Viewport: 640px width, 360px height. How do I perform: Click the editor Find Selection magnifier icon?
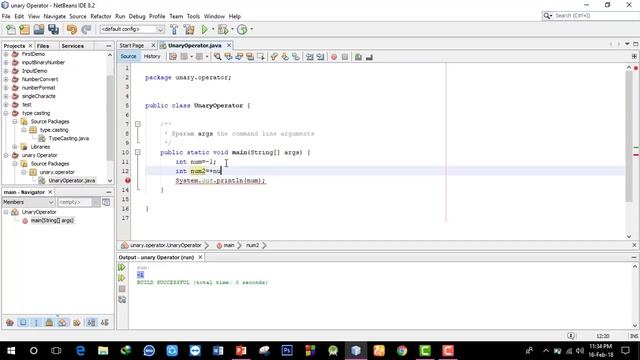pyautogui.click(x=218, y=57)
